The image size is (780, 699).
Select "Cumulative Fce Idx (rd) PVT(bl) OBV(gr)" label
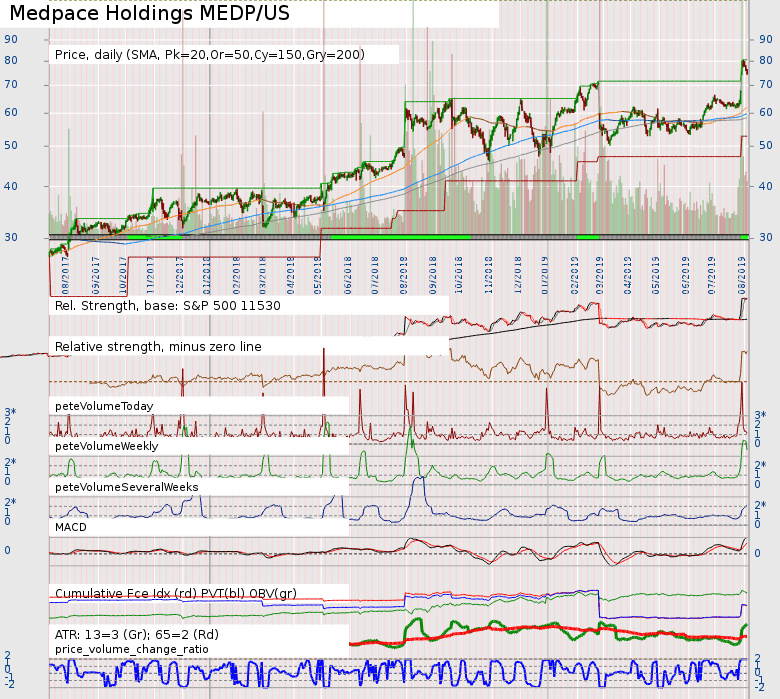pyautogui.click(x=176, y=594)
